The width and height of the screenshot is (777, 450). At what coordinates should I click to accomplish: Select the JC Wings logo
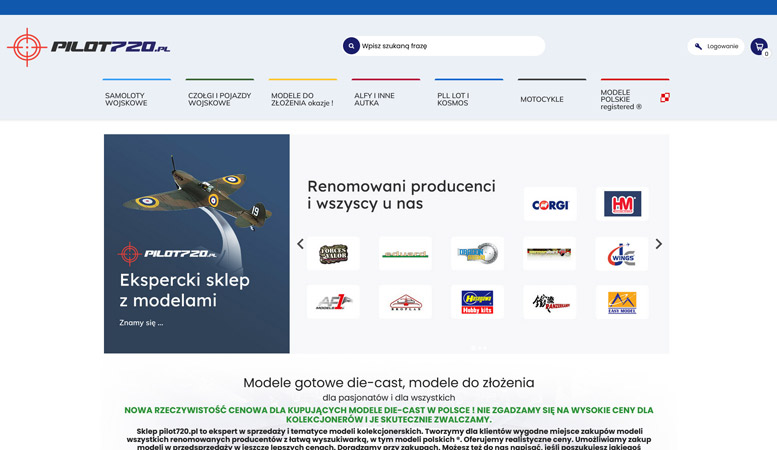(621, 254)
